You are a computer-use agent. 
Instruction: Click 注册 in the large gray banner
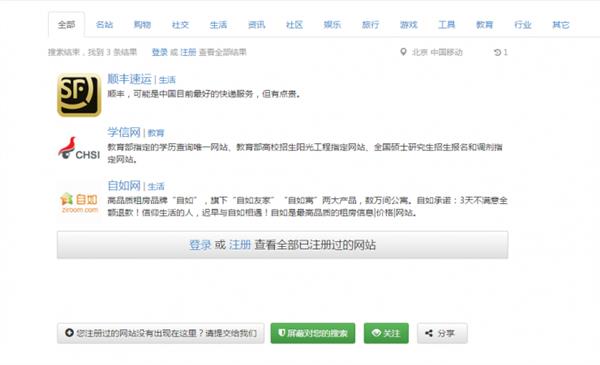coord(240,245)
